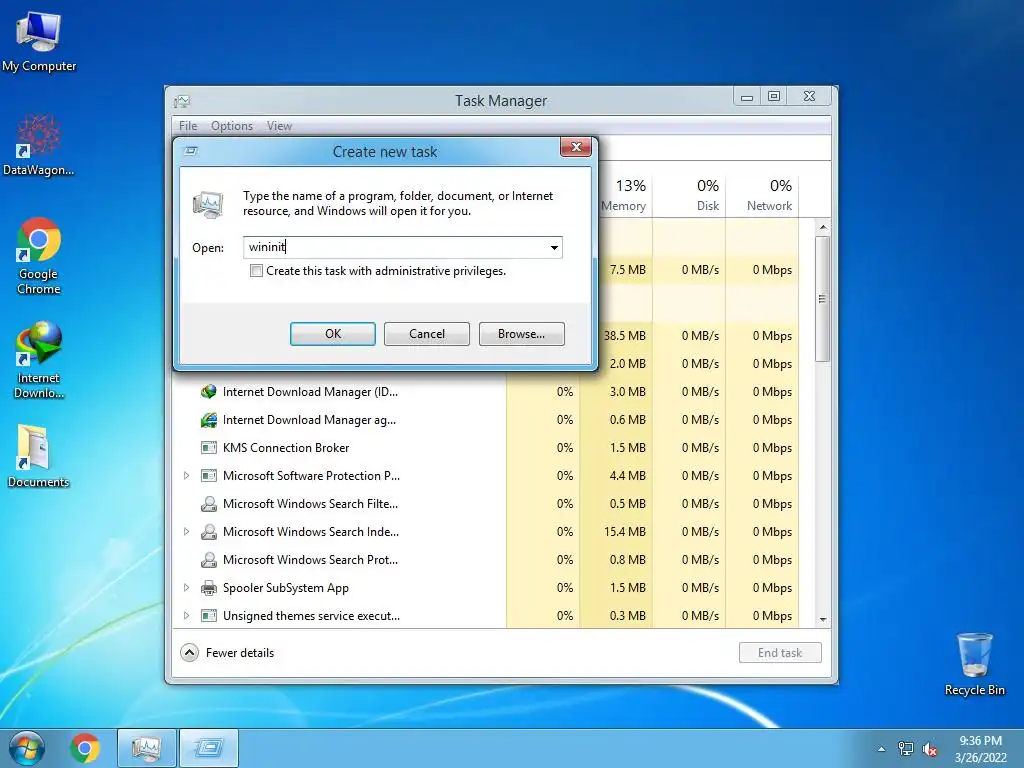The height and width of the screenshot is (768, 1024).
Task: Click the Microsoft Software Protection process icon
Action: [208, 476]
